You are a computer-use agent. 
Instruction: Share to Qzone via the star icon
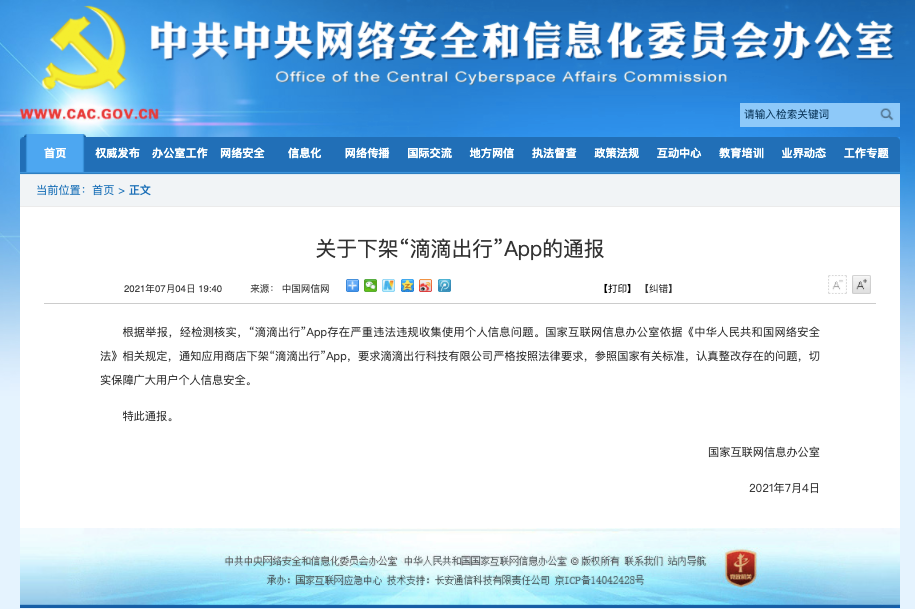point(406,287)
